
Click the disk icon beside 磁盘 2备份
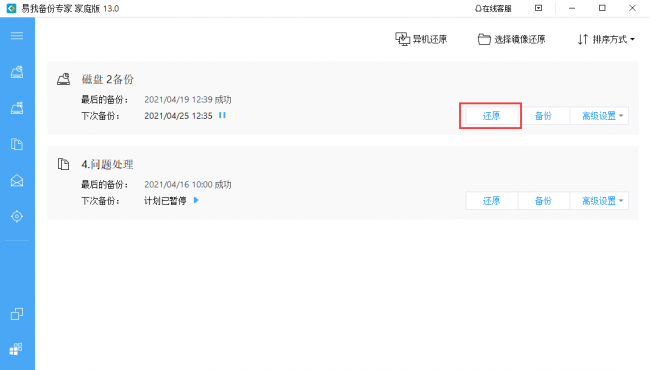pos(63,79)
